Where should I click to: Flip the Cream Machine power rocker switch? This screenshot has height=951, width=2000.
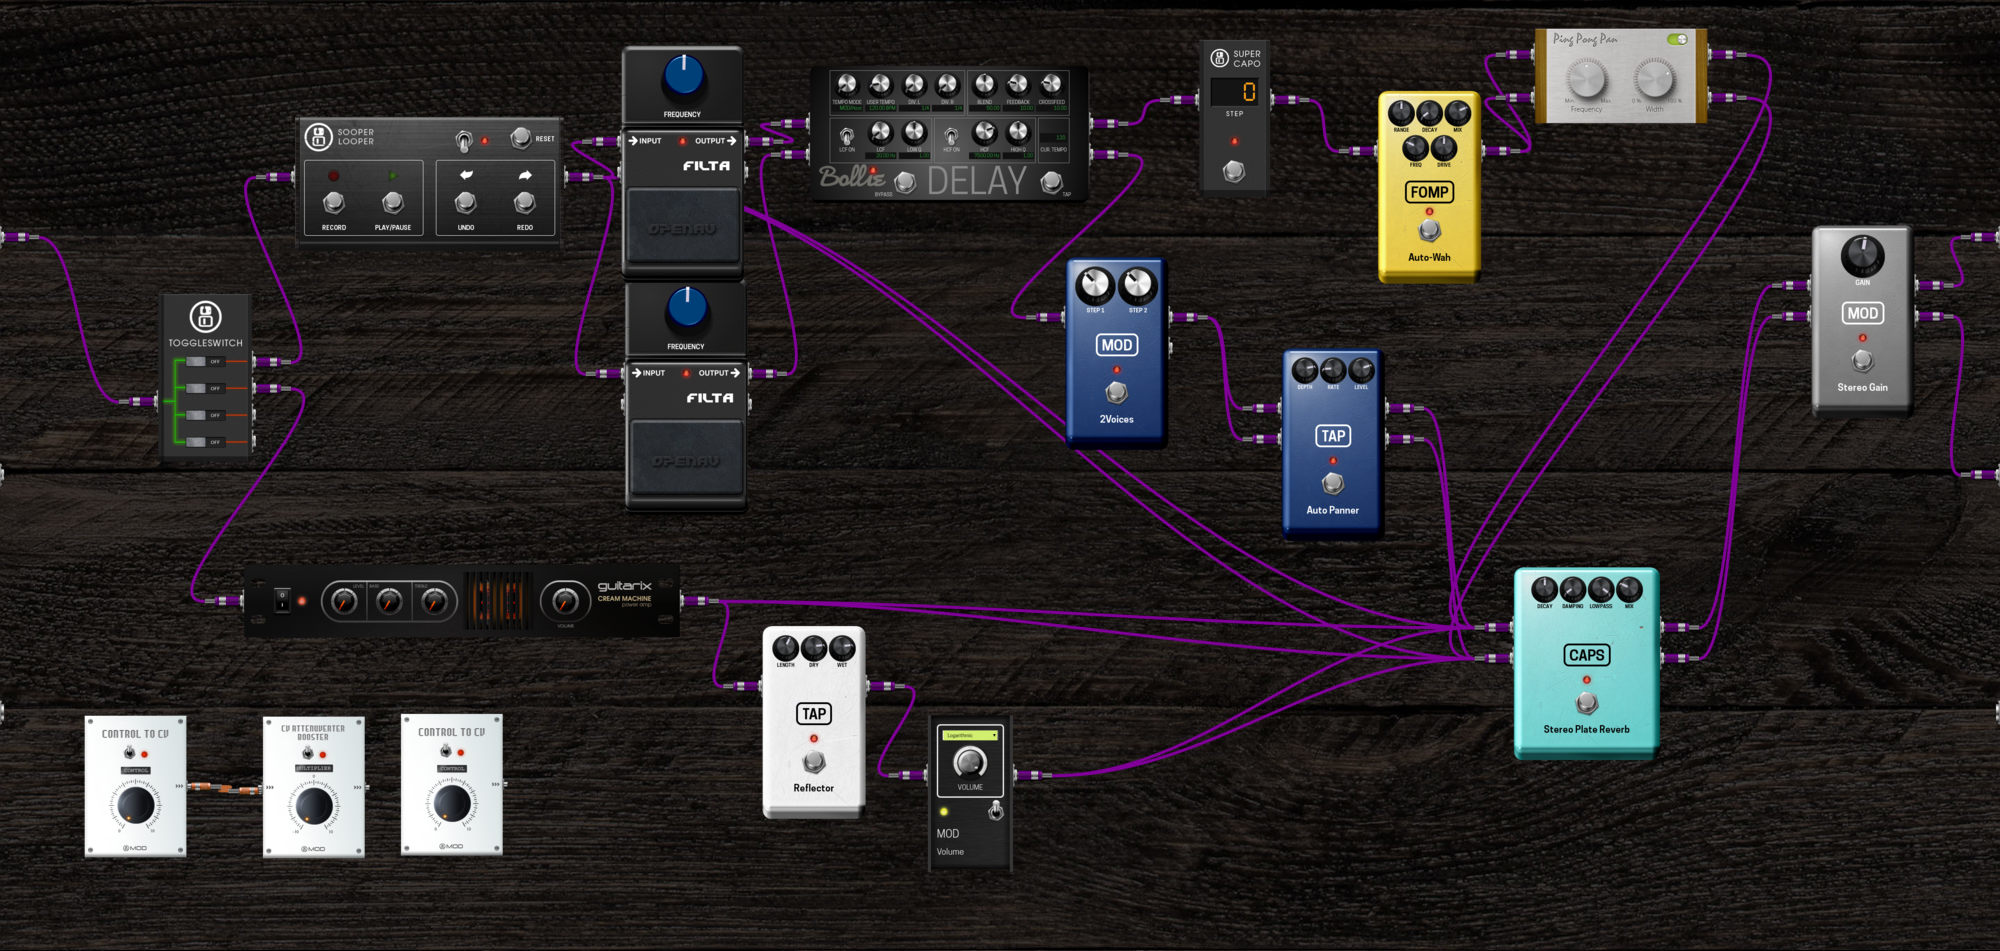pos(283,600)
